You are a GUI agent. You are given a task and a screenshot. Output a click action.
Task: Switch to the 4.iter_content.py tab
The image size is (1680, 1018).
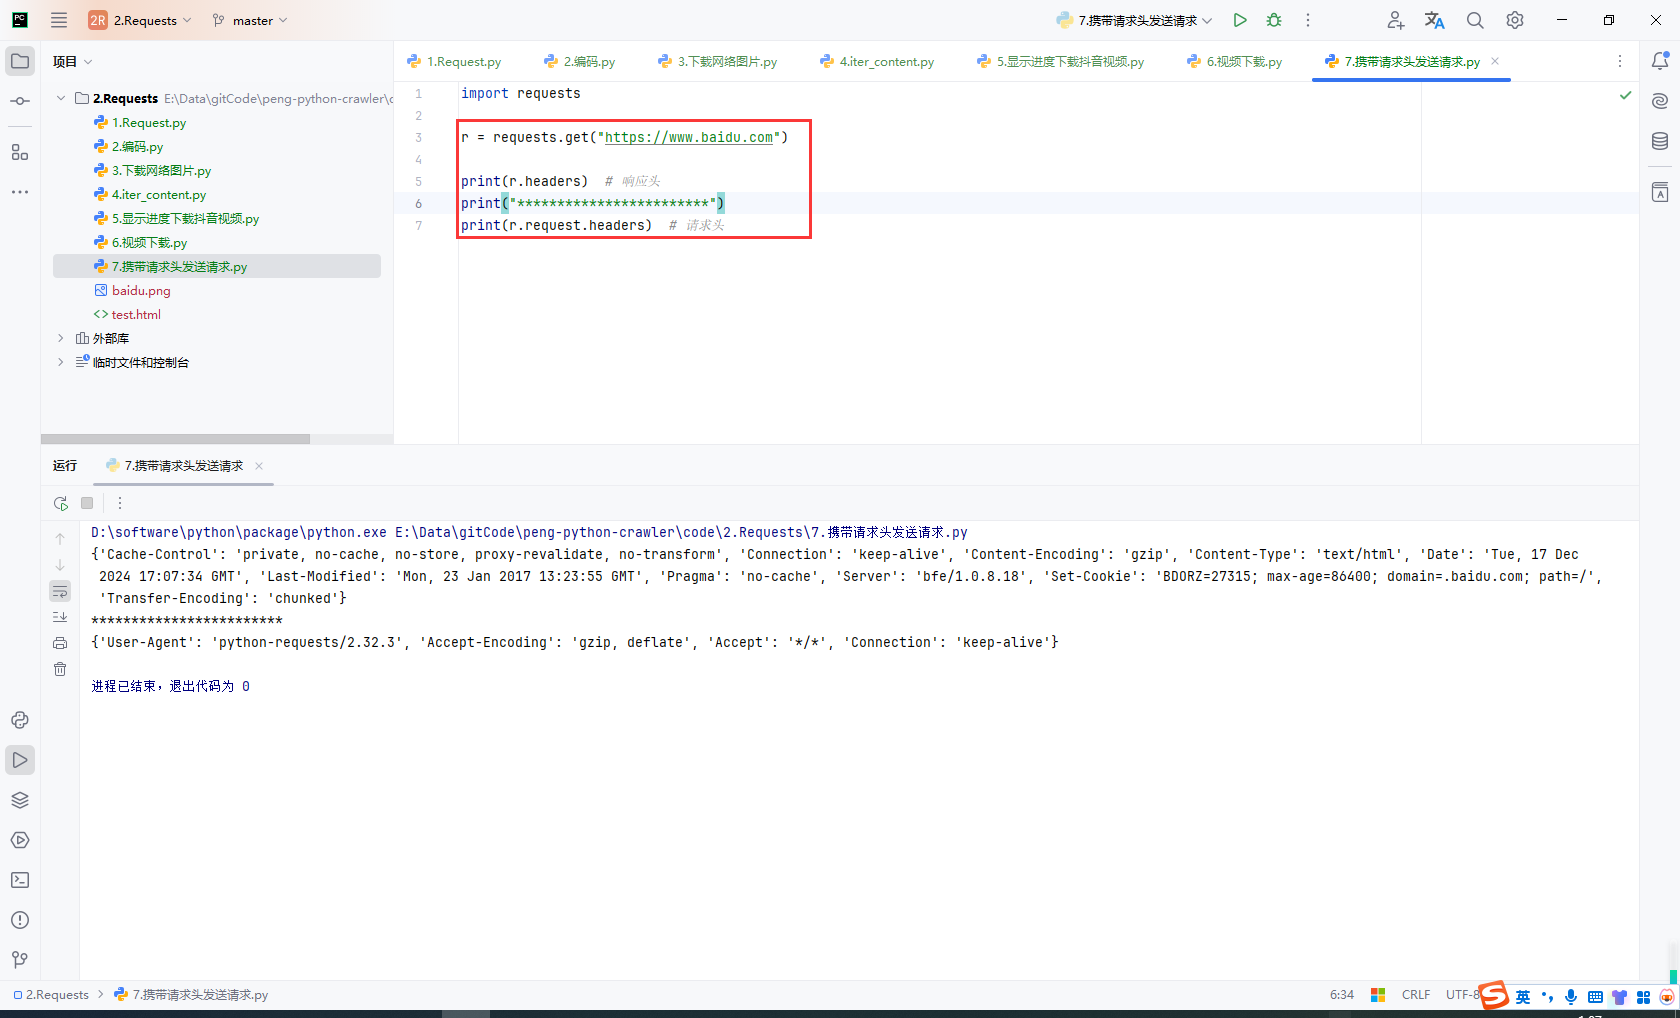877,61
